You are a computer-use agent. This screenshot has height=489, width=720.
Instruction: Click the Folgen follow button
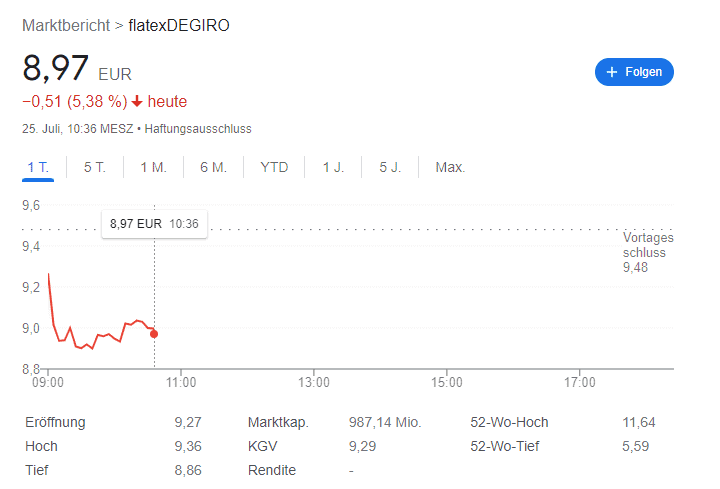(x=634, y=72)
